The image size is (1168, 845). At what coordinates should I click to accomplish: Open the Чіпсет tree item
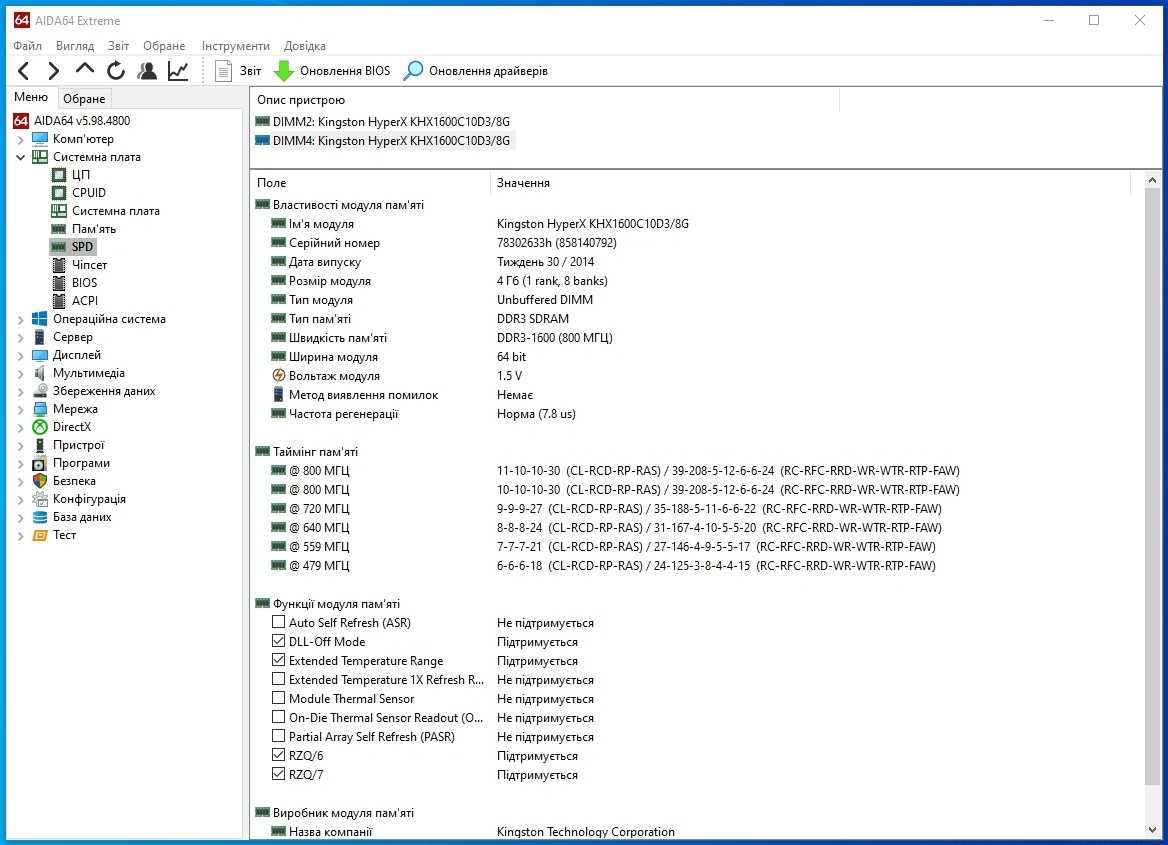[89, 265]
